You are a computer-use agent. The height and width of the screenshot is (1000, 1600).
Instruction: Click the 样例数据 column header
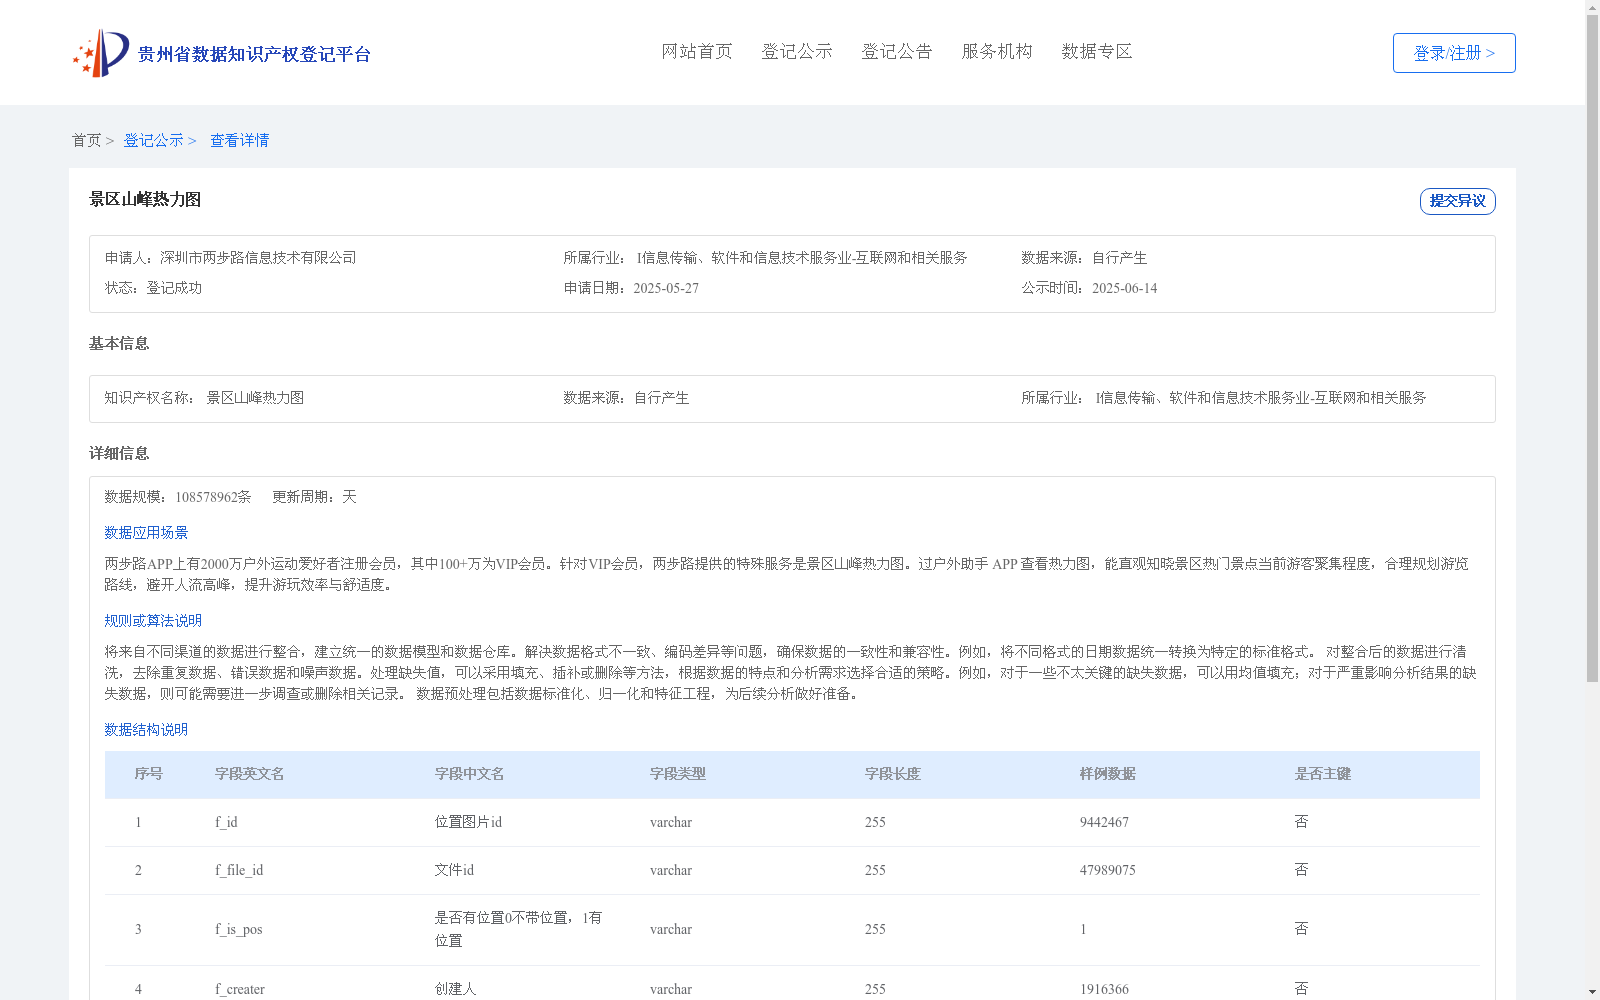coord(1108,774)
